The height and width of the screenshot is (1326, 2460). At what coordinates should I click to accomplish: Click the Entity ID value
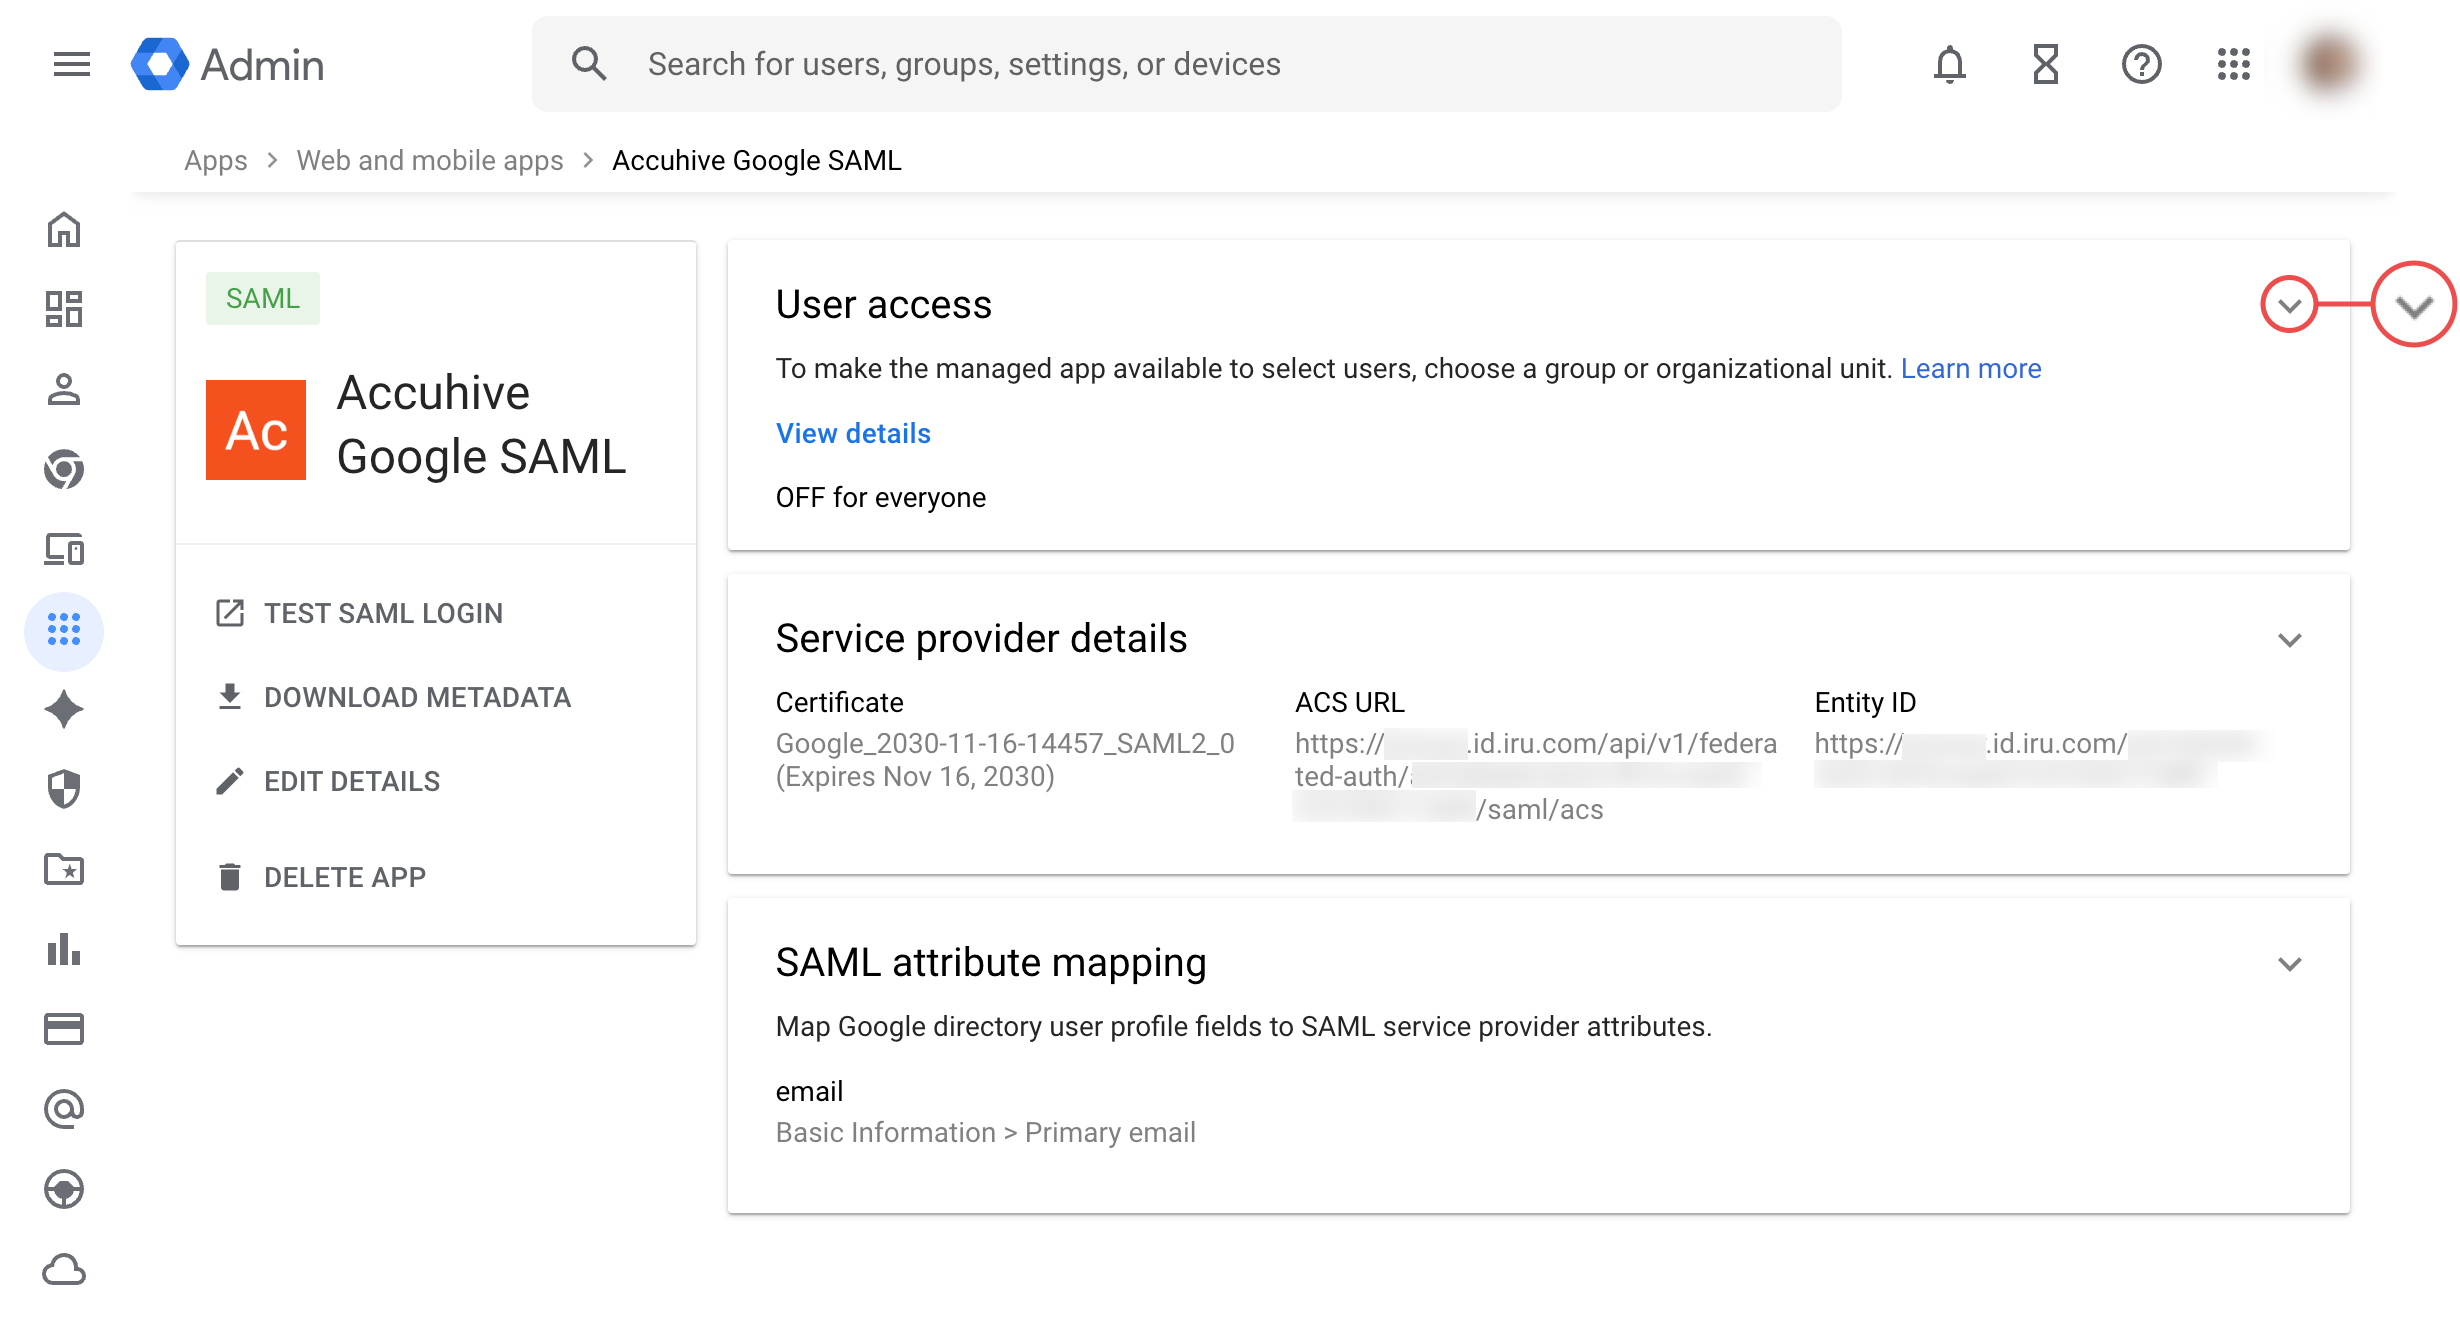(2040, 758)
